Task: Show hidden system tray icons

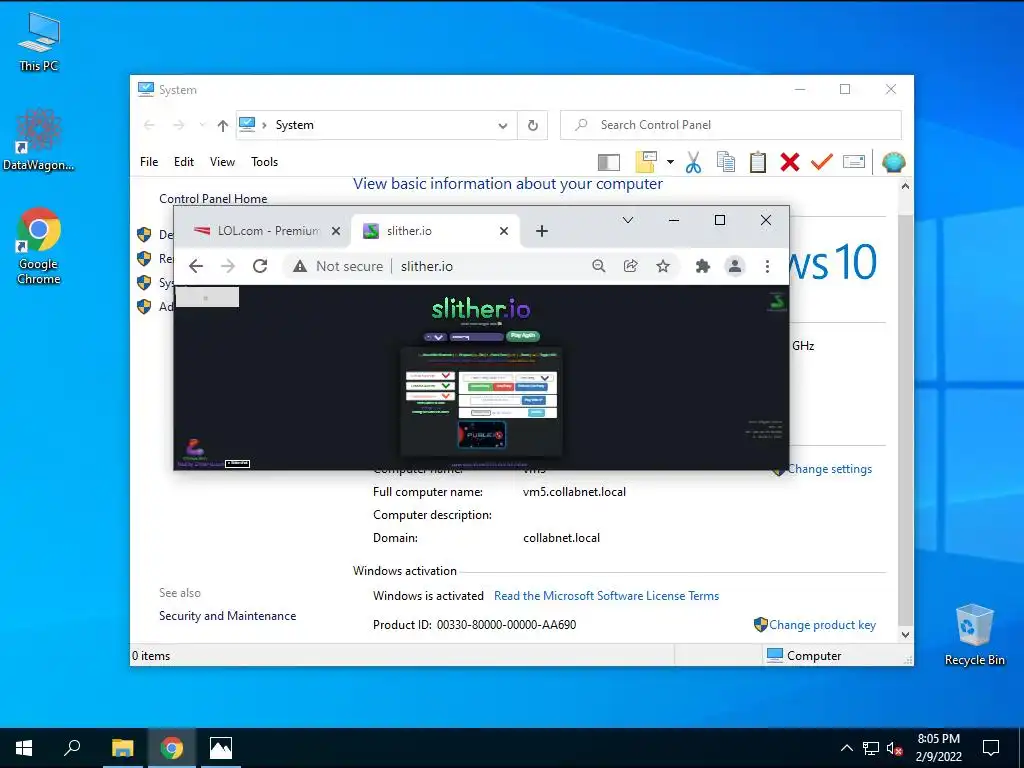Action: click(x=846, y=748)
